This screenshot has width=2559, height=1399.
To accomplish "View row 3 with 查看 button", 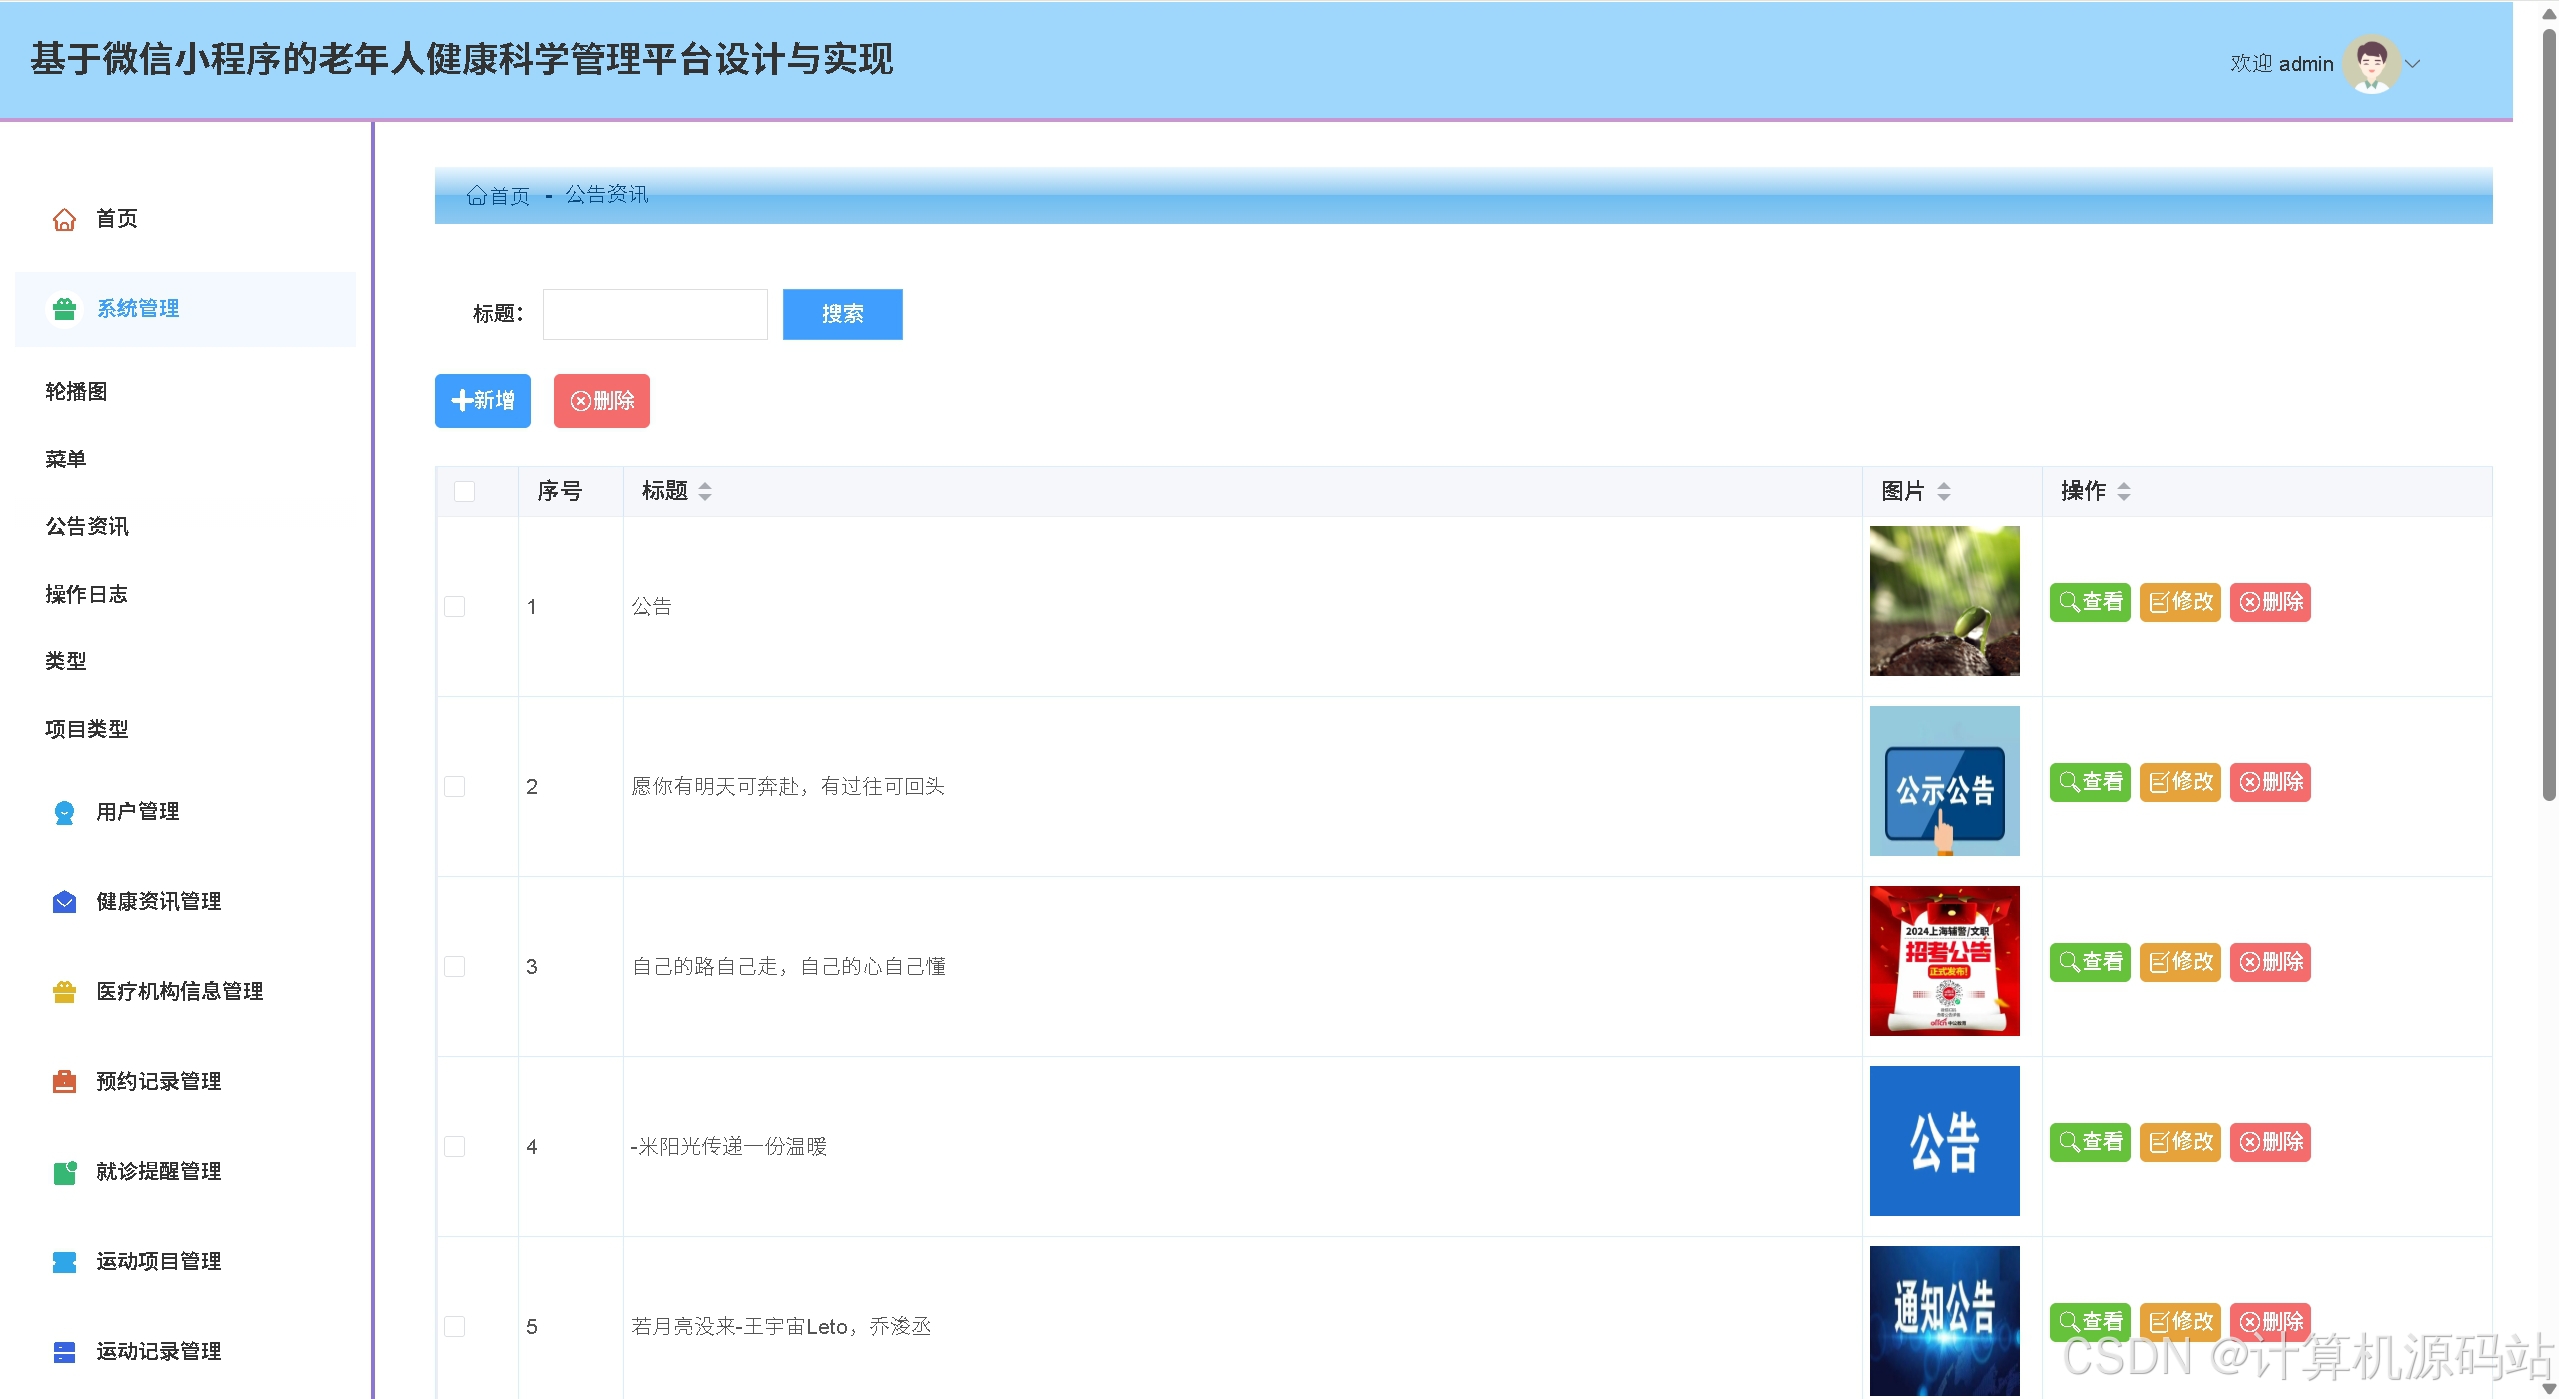I will [2090, 962].
